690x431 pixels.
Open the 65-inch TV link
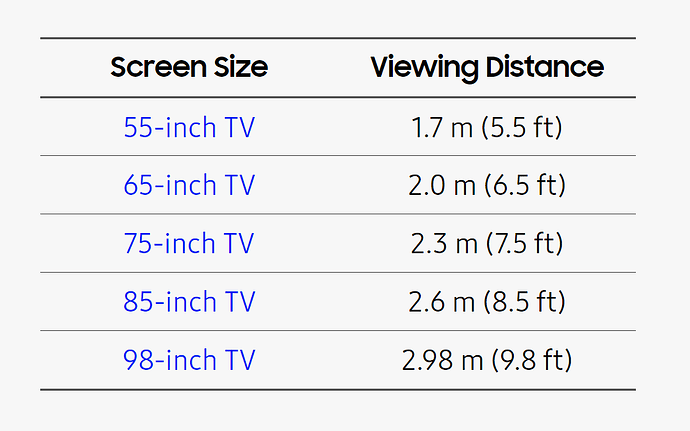[189, 185]
